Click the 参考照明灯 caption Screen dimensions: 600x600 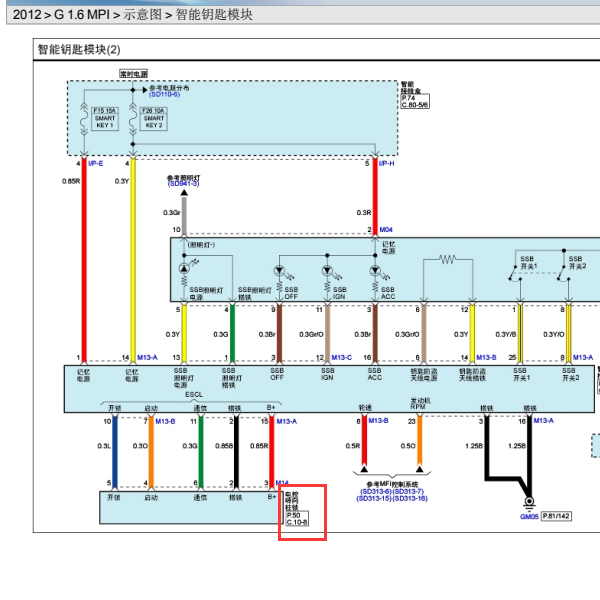click(183, 178)
